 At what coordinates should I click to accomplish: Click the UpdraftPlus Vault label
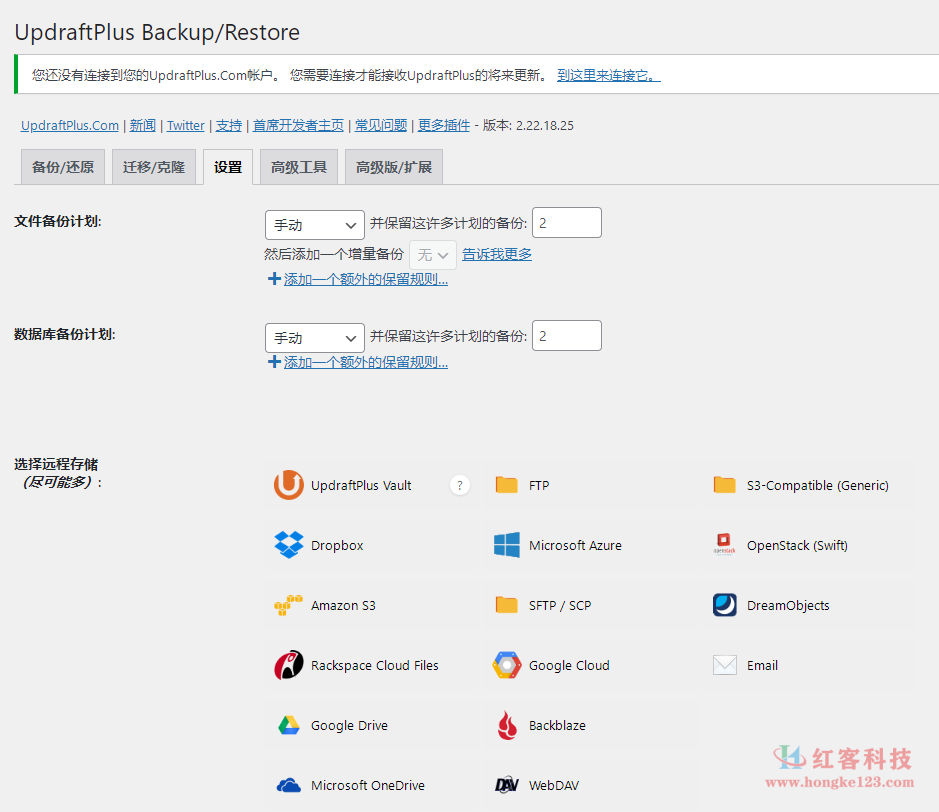361,486
